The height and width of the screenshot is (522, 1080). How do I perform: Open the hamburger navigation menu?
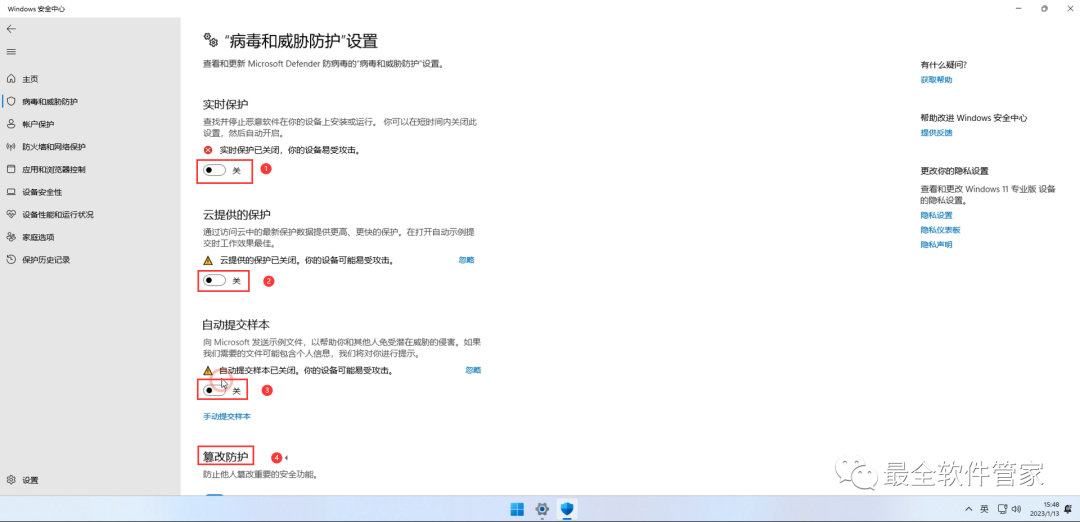11,52
